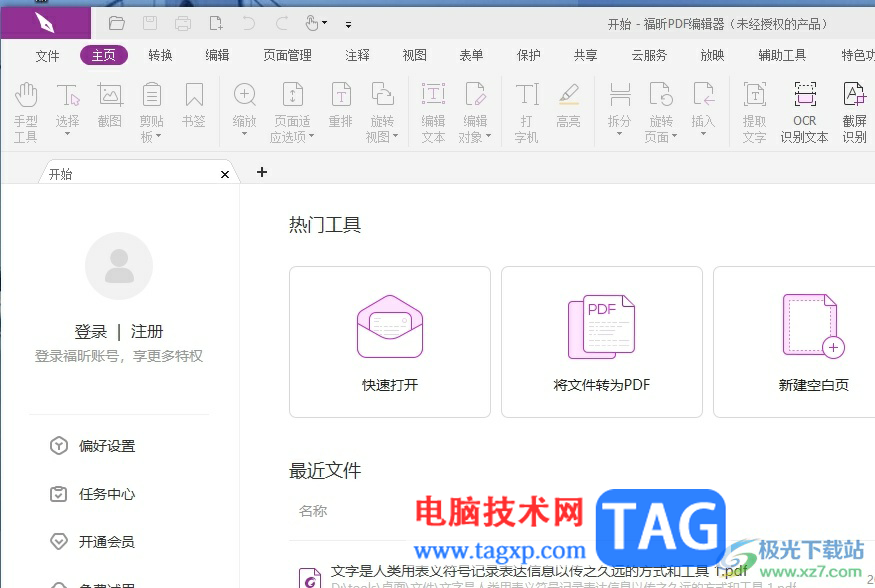Select Edit Object tool (编辑对象)

475,112
